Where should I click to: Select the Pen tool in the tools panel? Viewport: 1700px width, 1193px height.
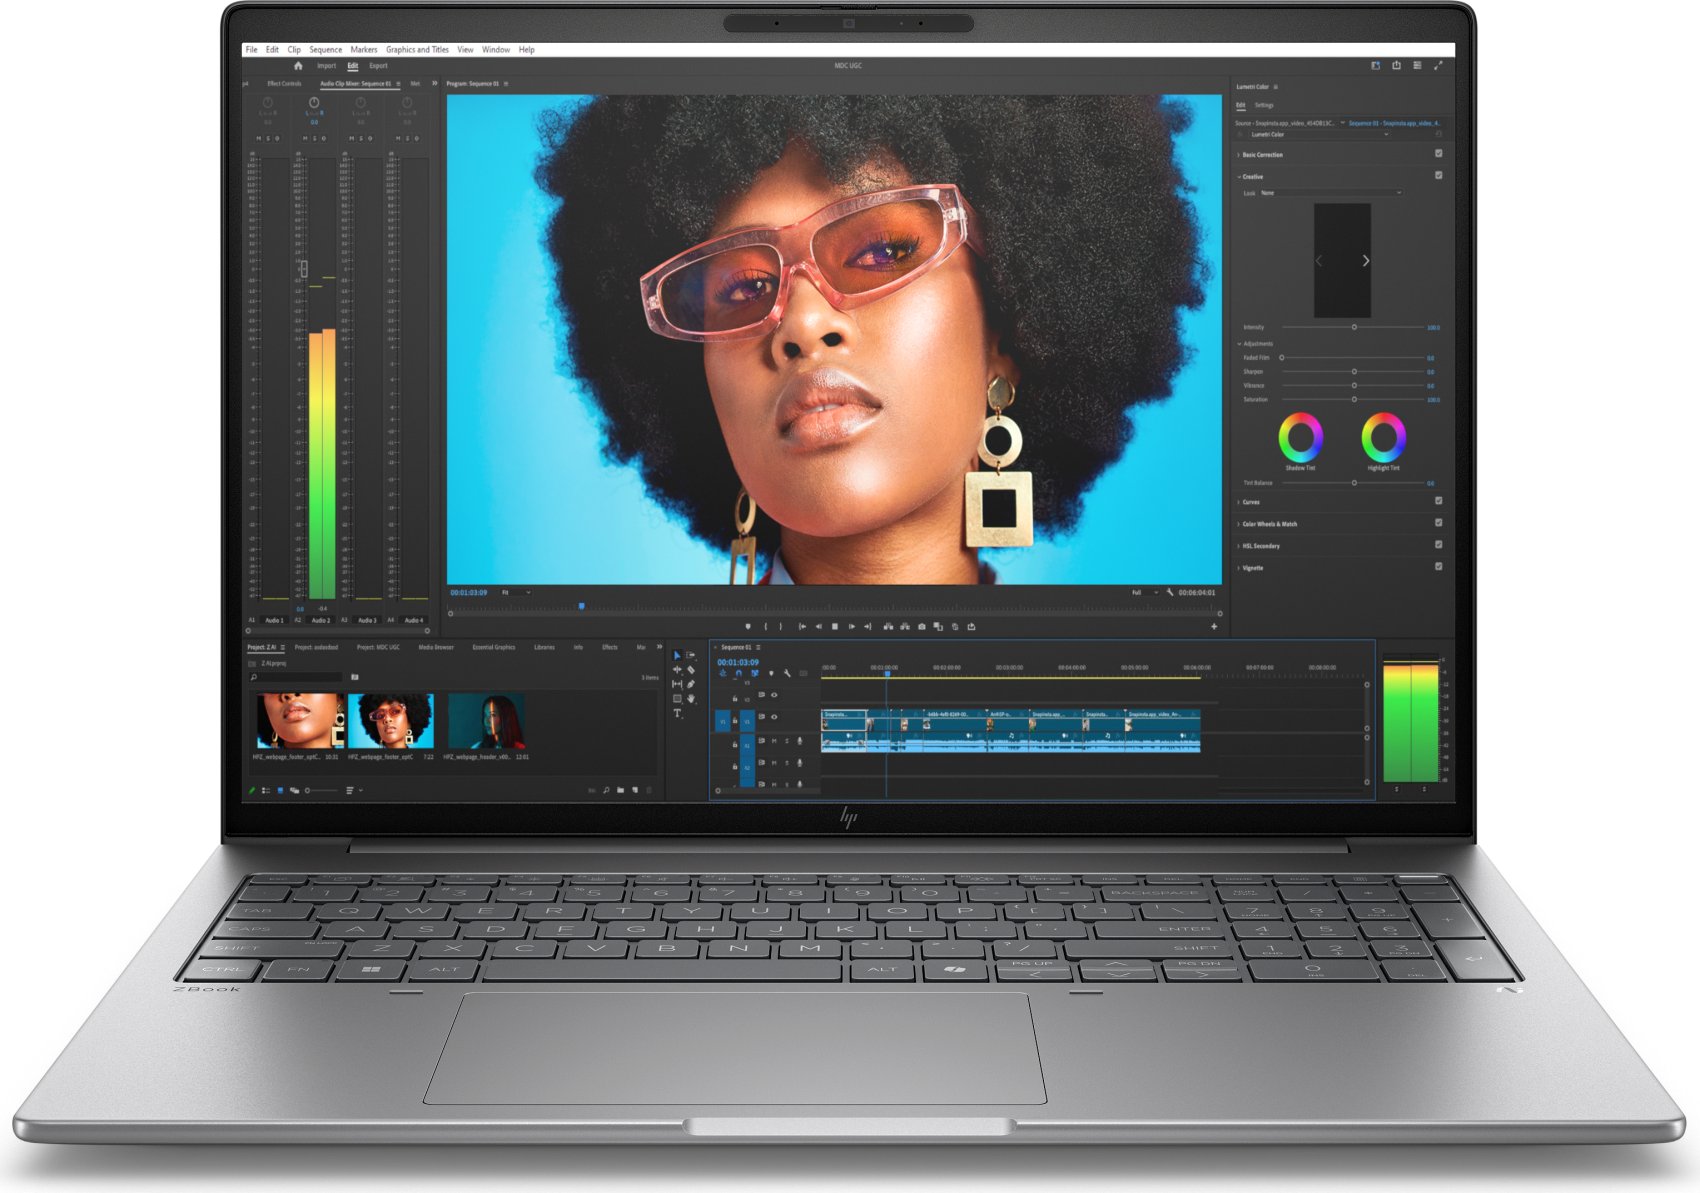tap(691, 685)
